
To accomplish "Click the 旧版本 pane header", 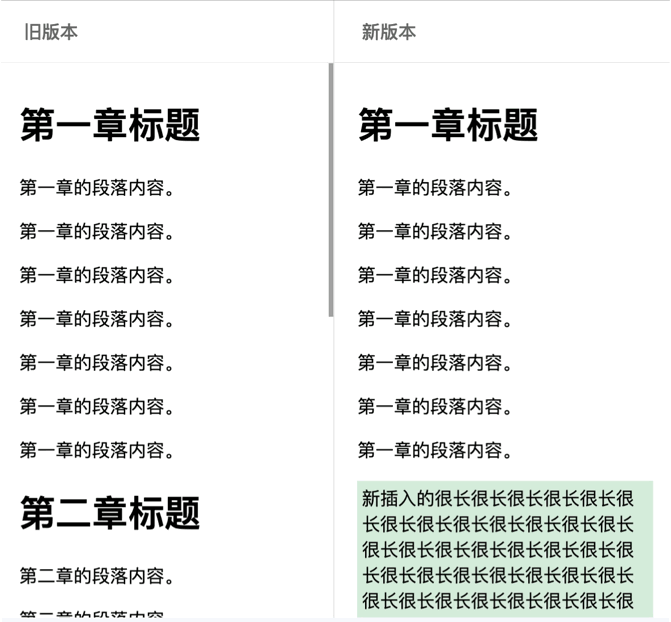I will point(51,32).
